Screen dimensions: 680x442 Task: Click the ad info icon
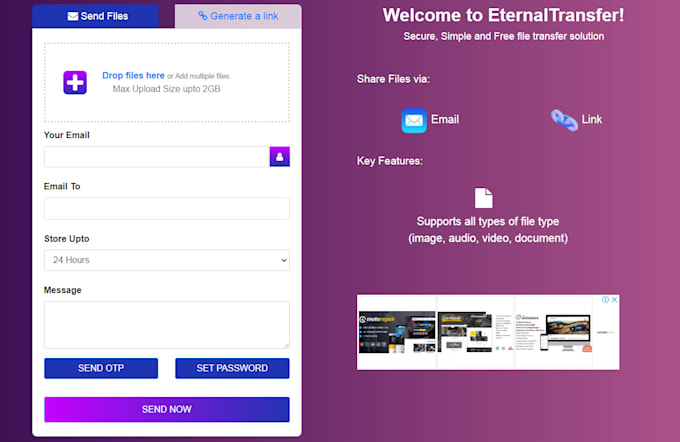(x=605, y=300)
